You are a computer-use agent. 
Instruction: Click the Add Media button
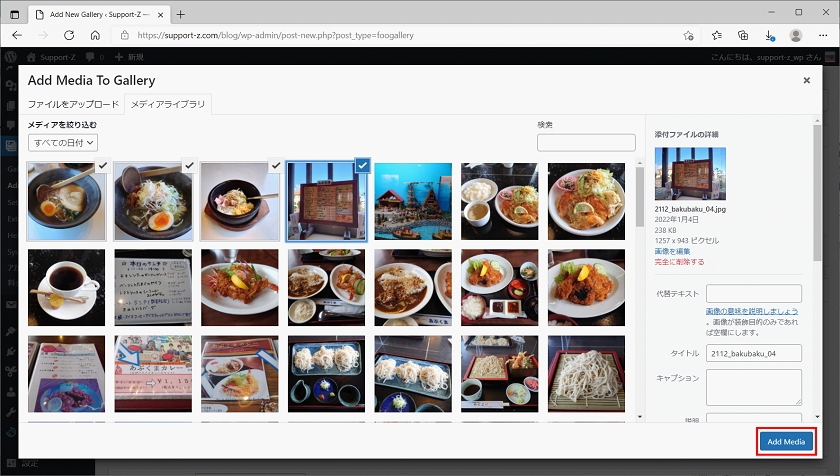point(786,441)
